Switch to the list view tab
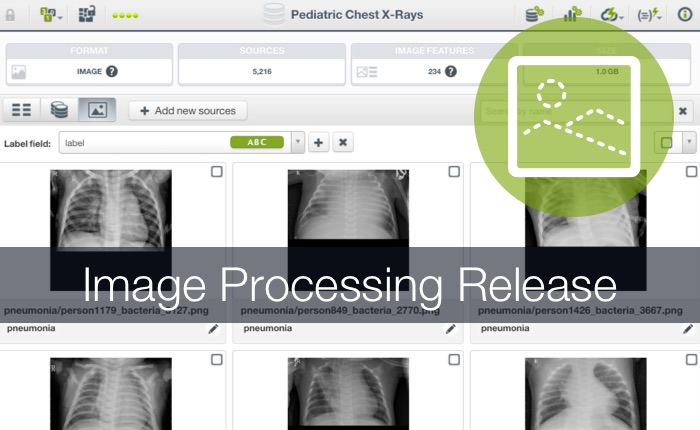This screenshot has width=700, height=430. pos(21,110)
